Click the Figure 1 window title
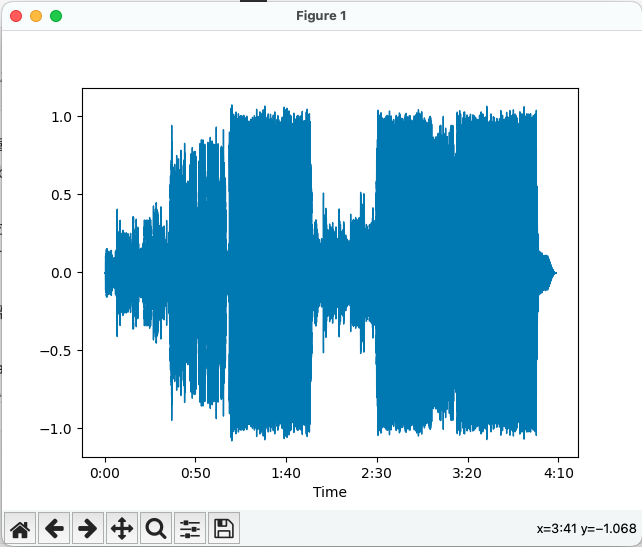The width and height of the screenshot is (642, 547). [321, 16]
